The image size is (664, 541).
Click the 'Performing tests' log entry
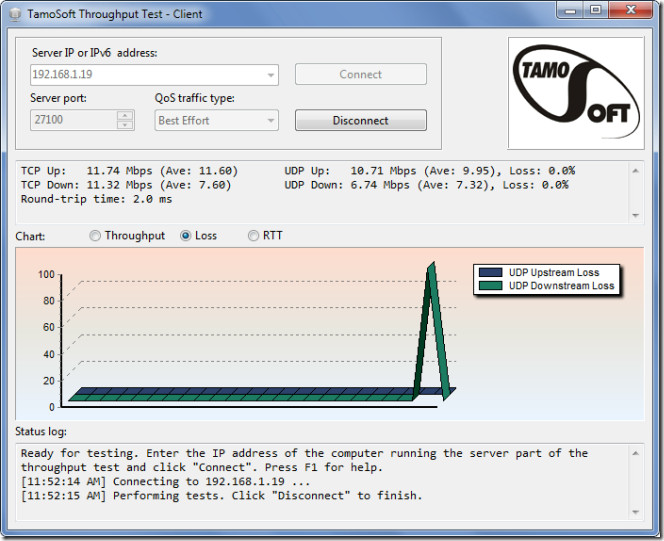(221, 496)
